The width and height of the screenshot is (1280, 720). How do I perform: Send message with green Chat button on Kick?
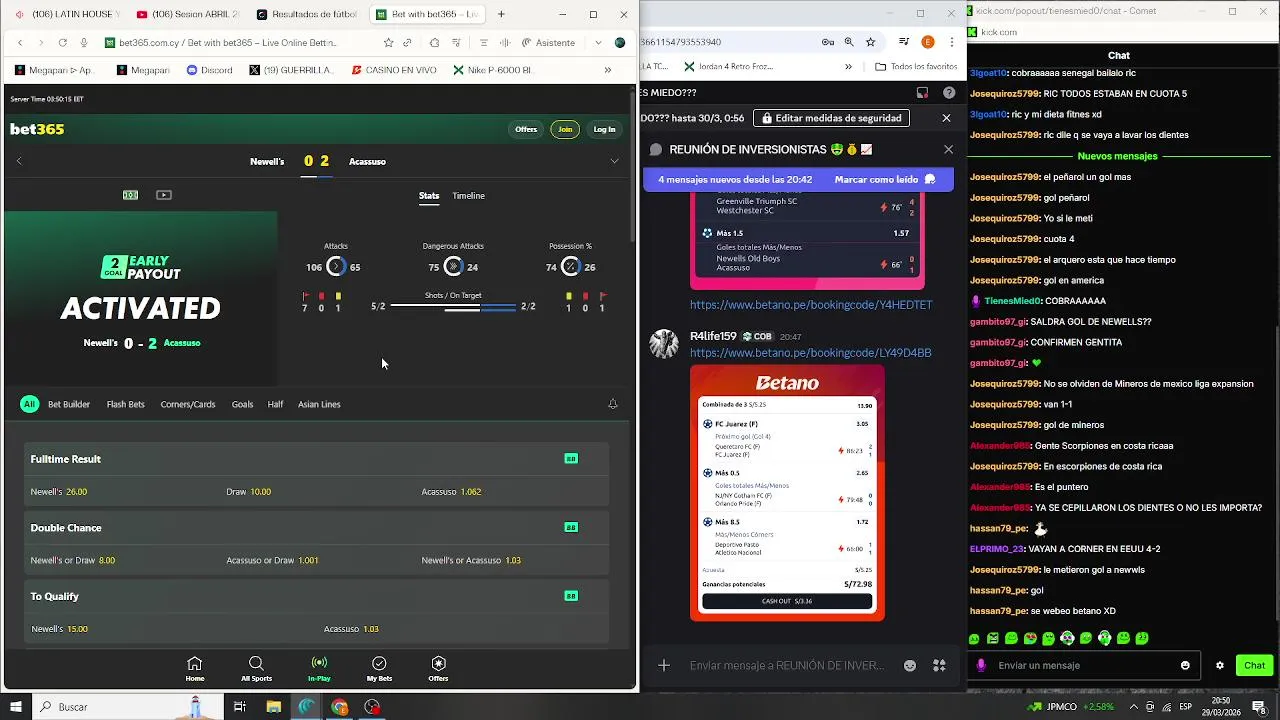[1254, 666]
